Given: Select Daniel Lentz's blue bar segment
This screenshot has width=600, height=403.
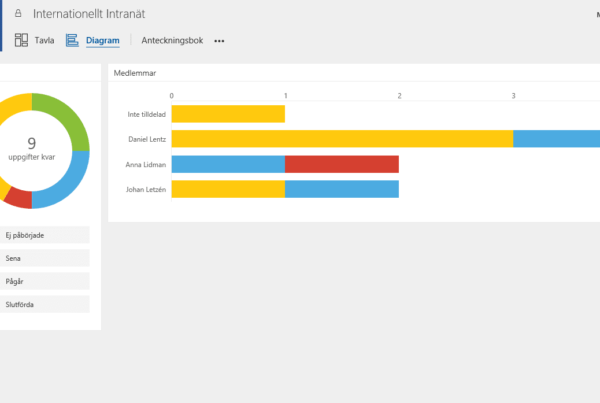Looking at the screenshot, I should click(x=556, y=139).
